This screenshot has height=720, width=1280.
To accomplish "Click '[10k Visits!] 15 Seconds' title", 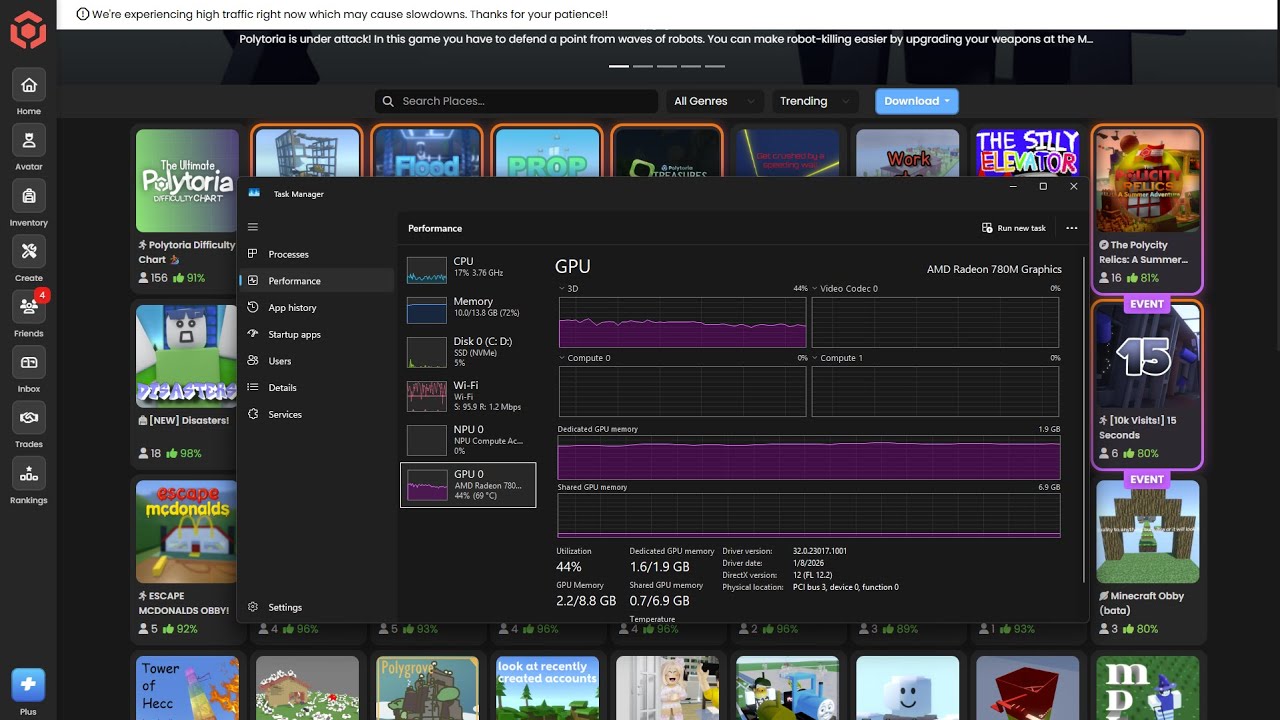I will (1137, 428).
